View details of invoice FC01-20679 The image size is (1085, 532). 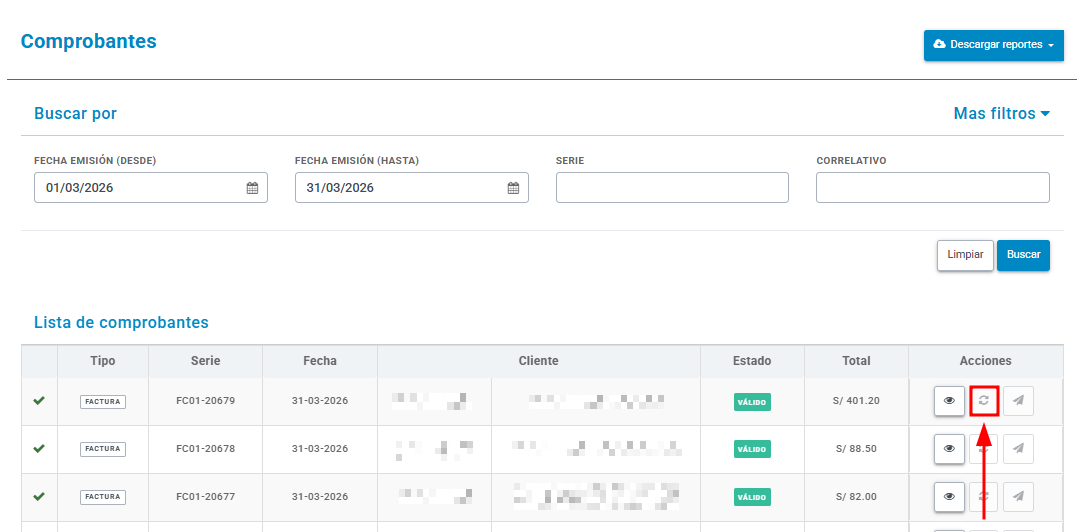click(949, 401)
